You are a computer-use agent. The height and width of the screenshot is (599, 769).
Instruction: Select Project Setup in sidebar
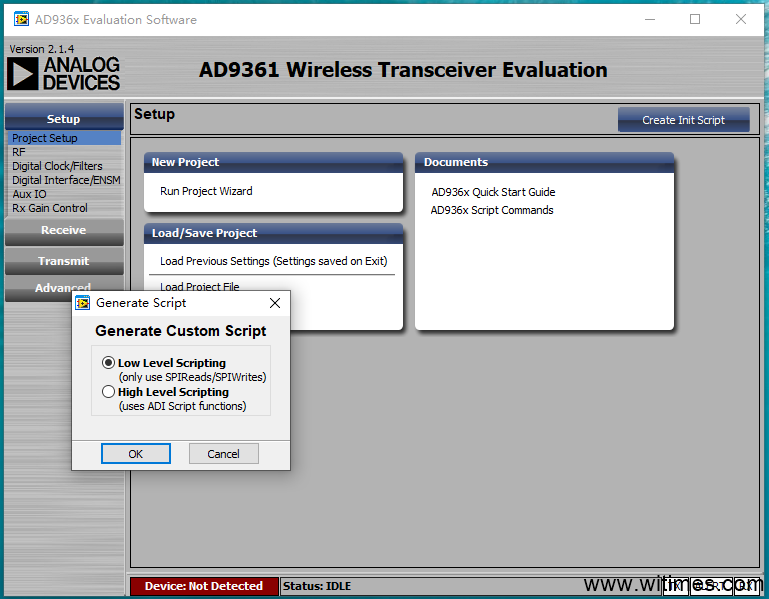64,138
